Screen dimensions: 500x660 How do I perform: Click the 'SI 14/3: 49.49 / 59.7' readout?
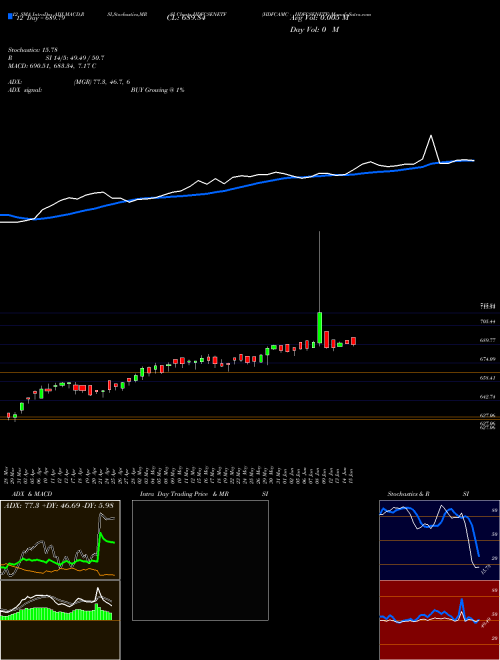[x=75, y=58]
